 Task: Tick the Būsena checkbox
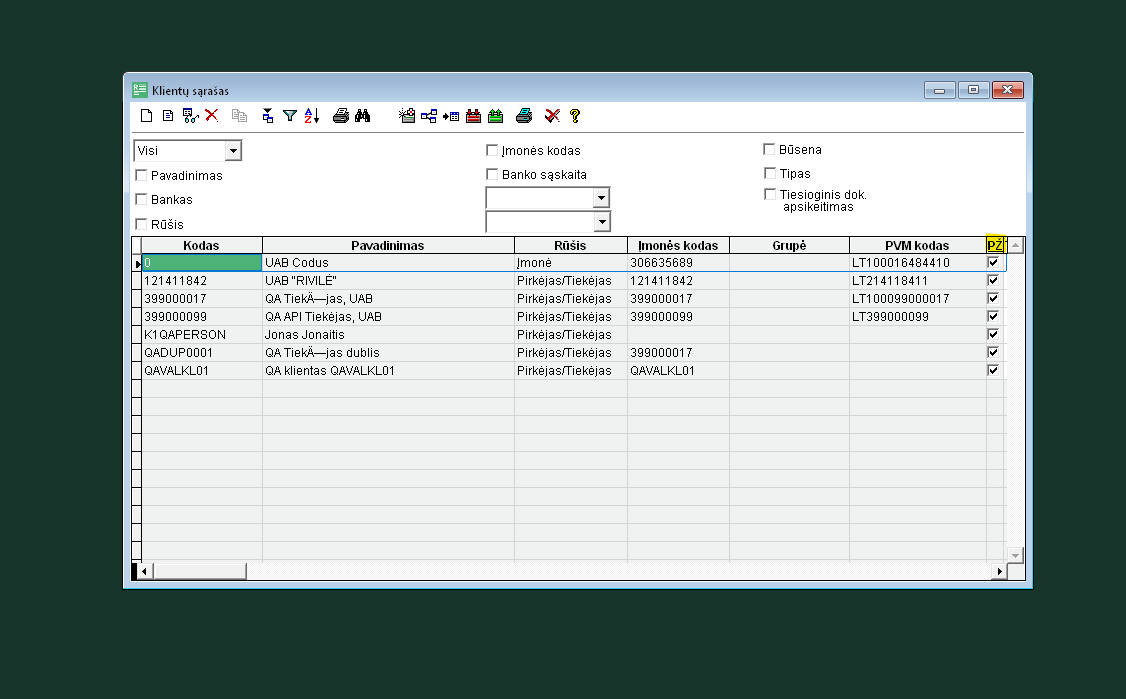(769, 149)
